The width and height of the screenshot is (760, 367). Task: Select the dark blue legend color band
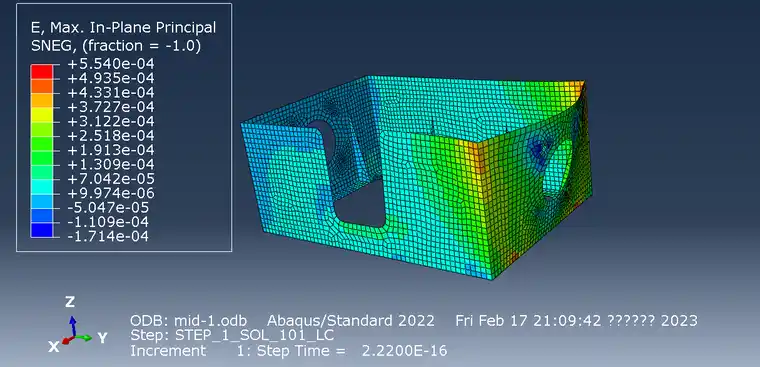[41, 230]
